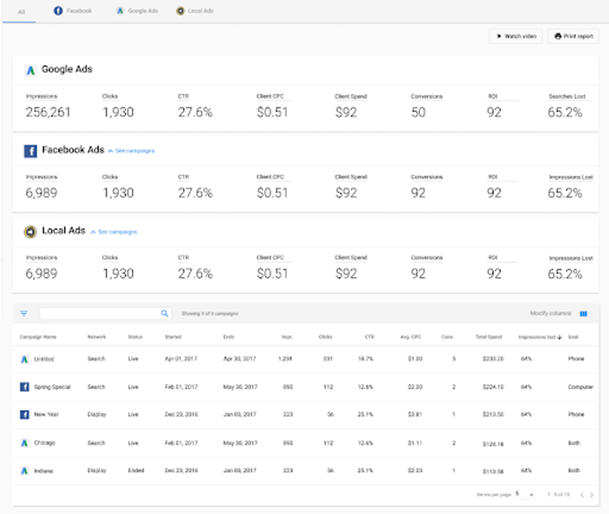Screen dimensions: 609x514
Task: Click the Facebook Ads section logo
Action: tap(31, 150)
